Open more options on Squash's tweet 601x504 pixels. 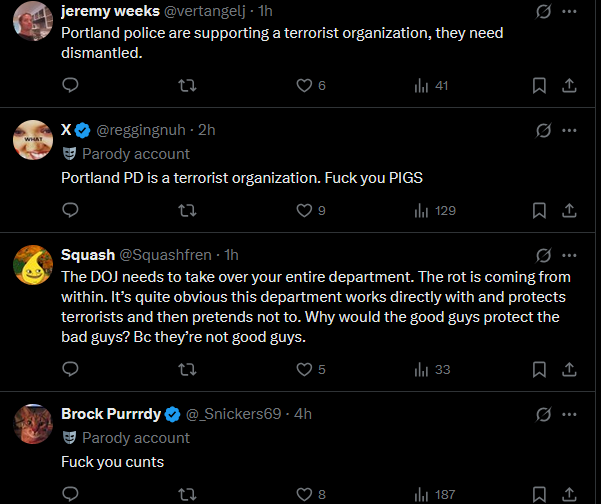[x=570, y=254]
